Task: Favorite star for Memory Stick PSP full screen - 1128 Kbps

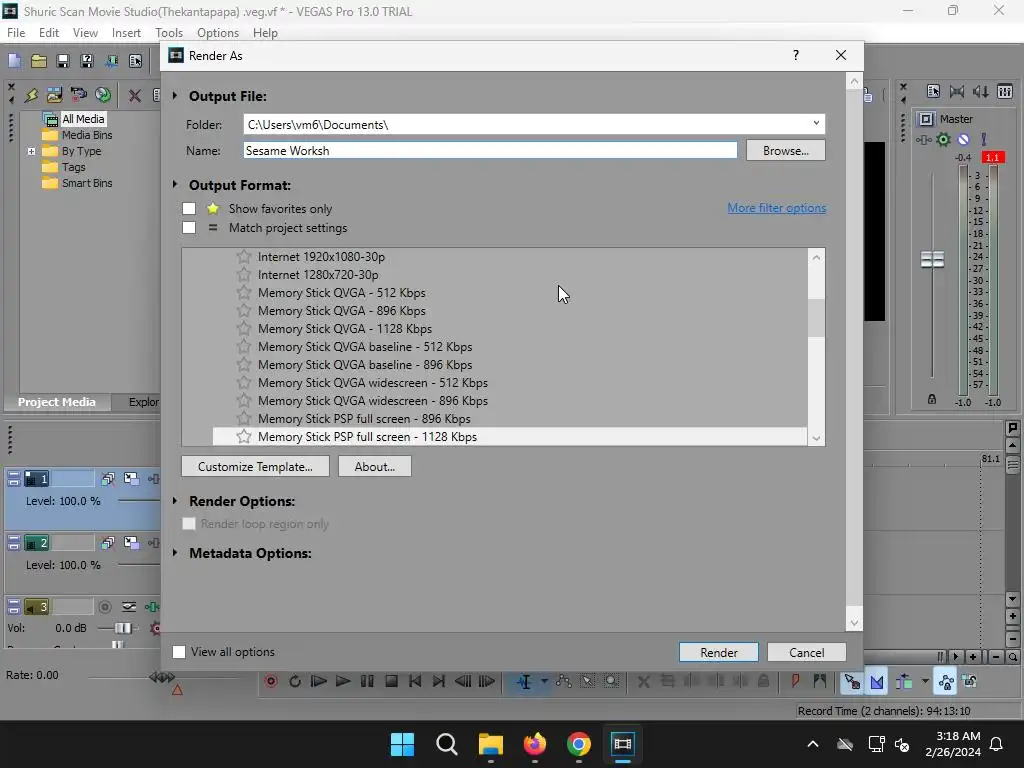Action: pyautogui.click(x=244, y=436)
